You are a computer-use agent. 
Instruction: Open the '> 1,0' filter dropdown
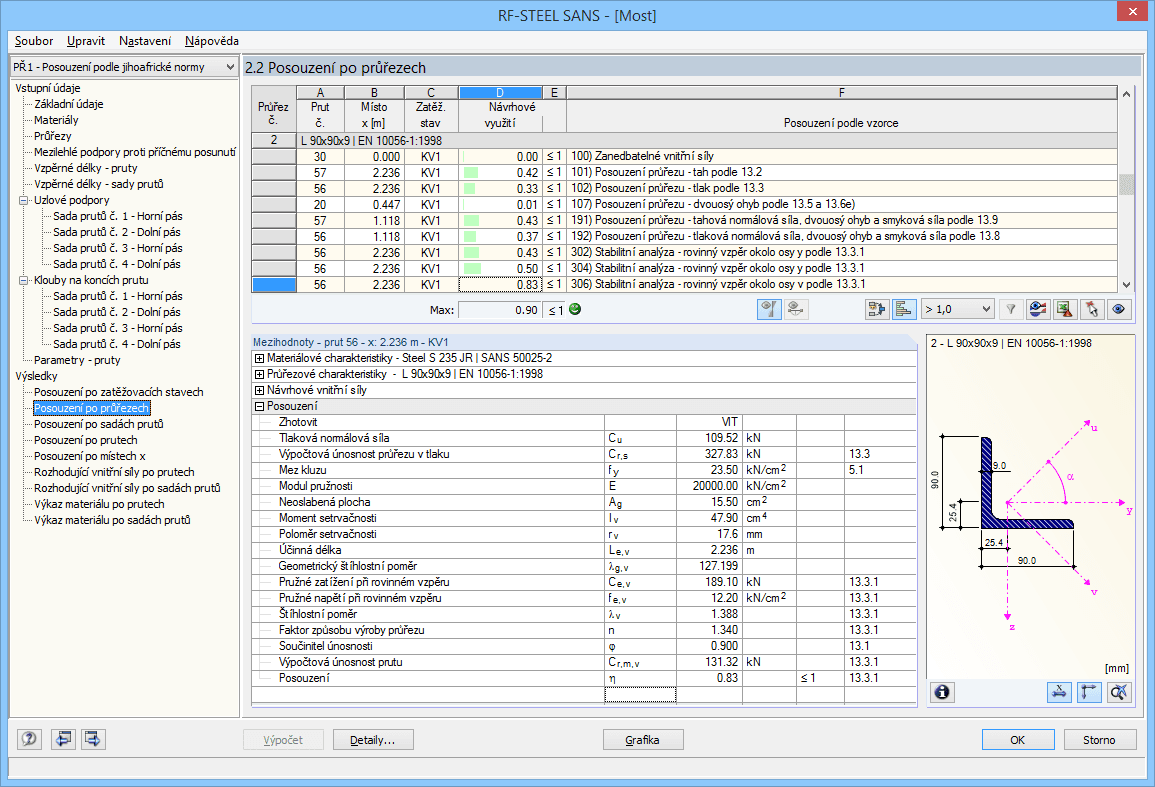958,309
